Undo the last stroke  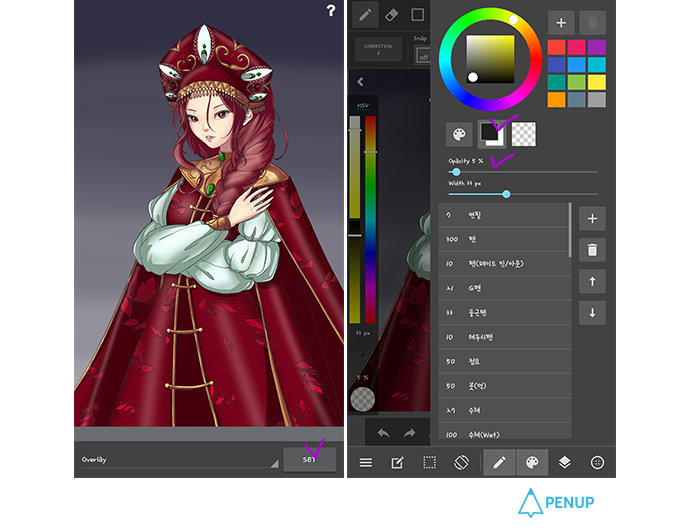click(384, 433)
